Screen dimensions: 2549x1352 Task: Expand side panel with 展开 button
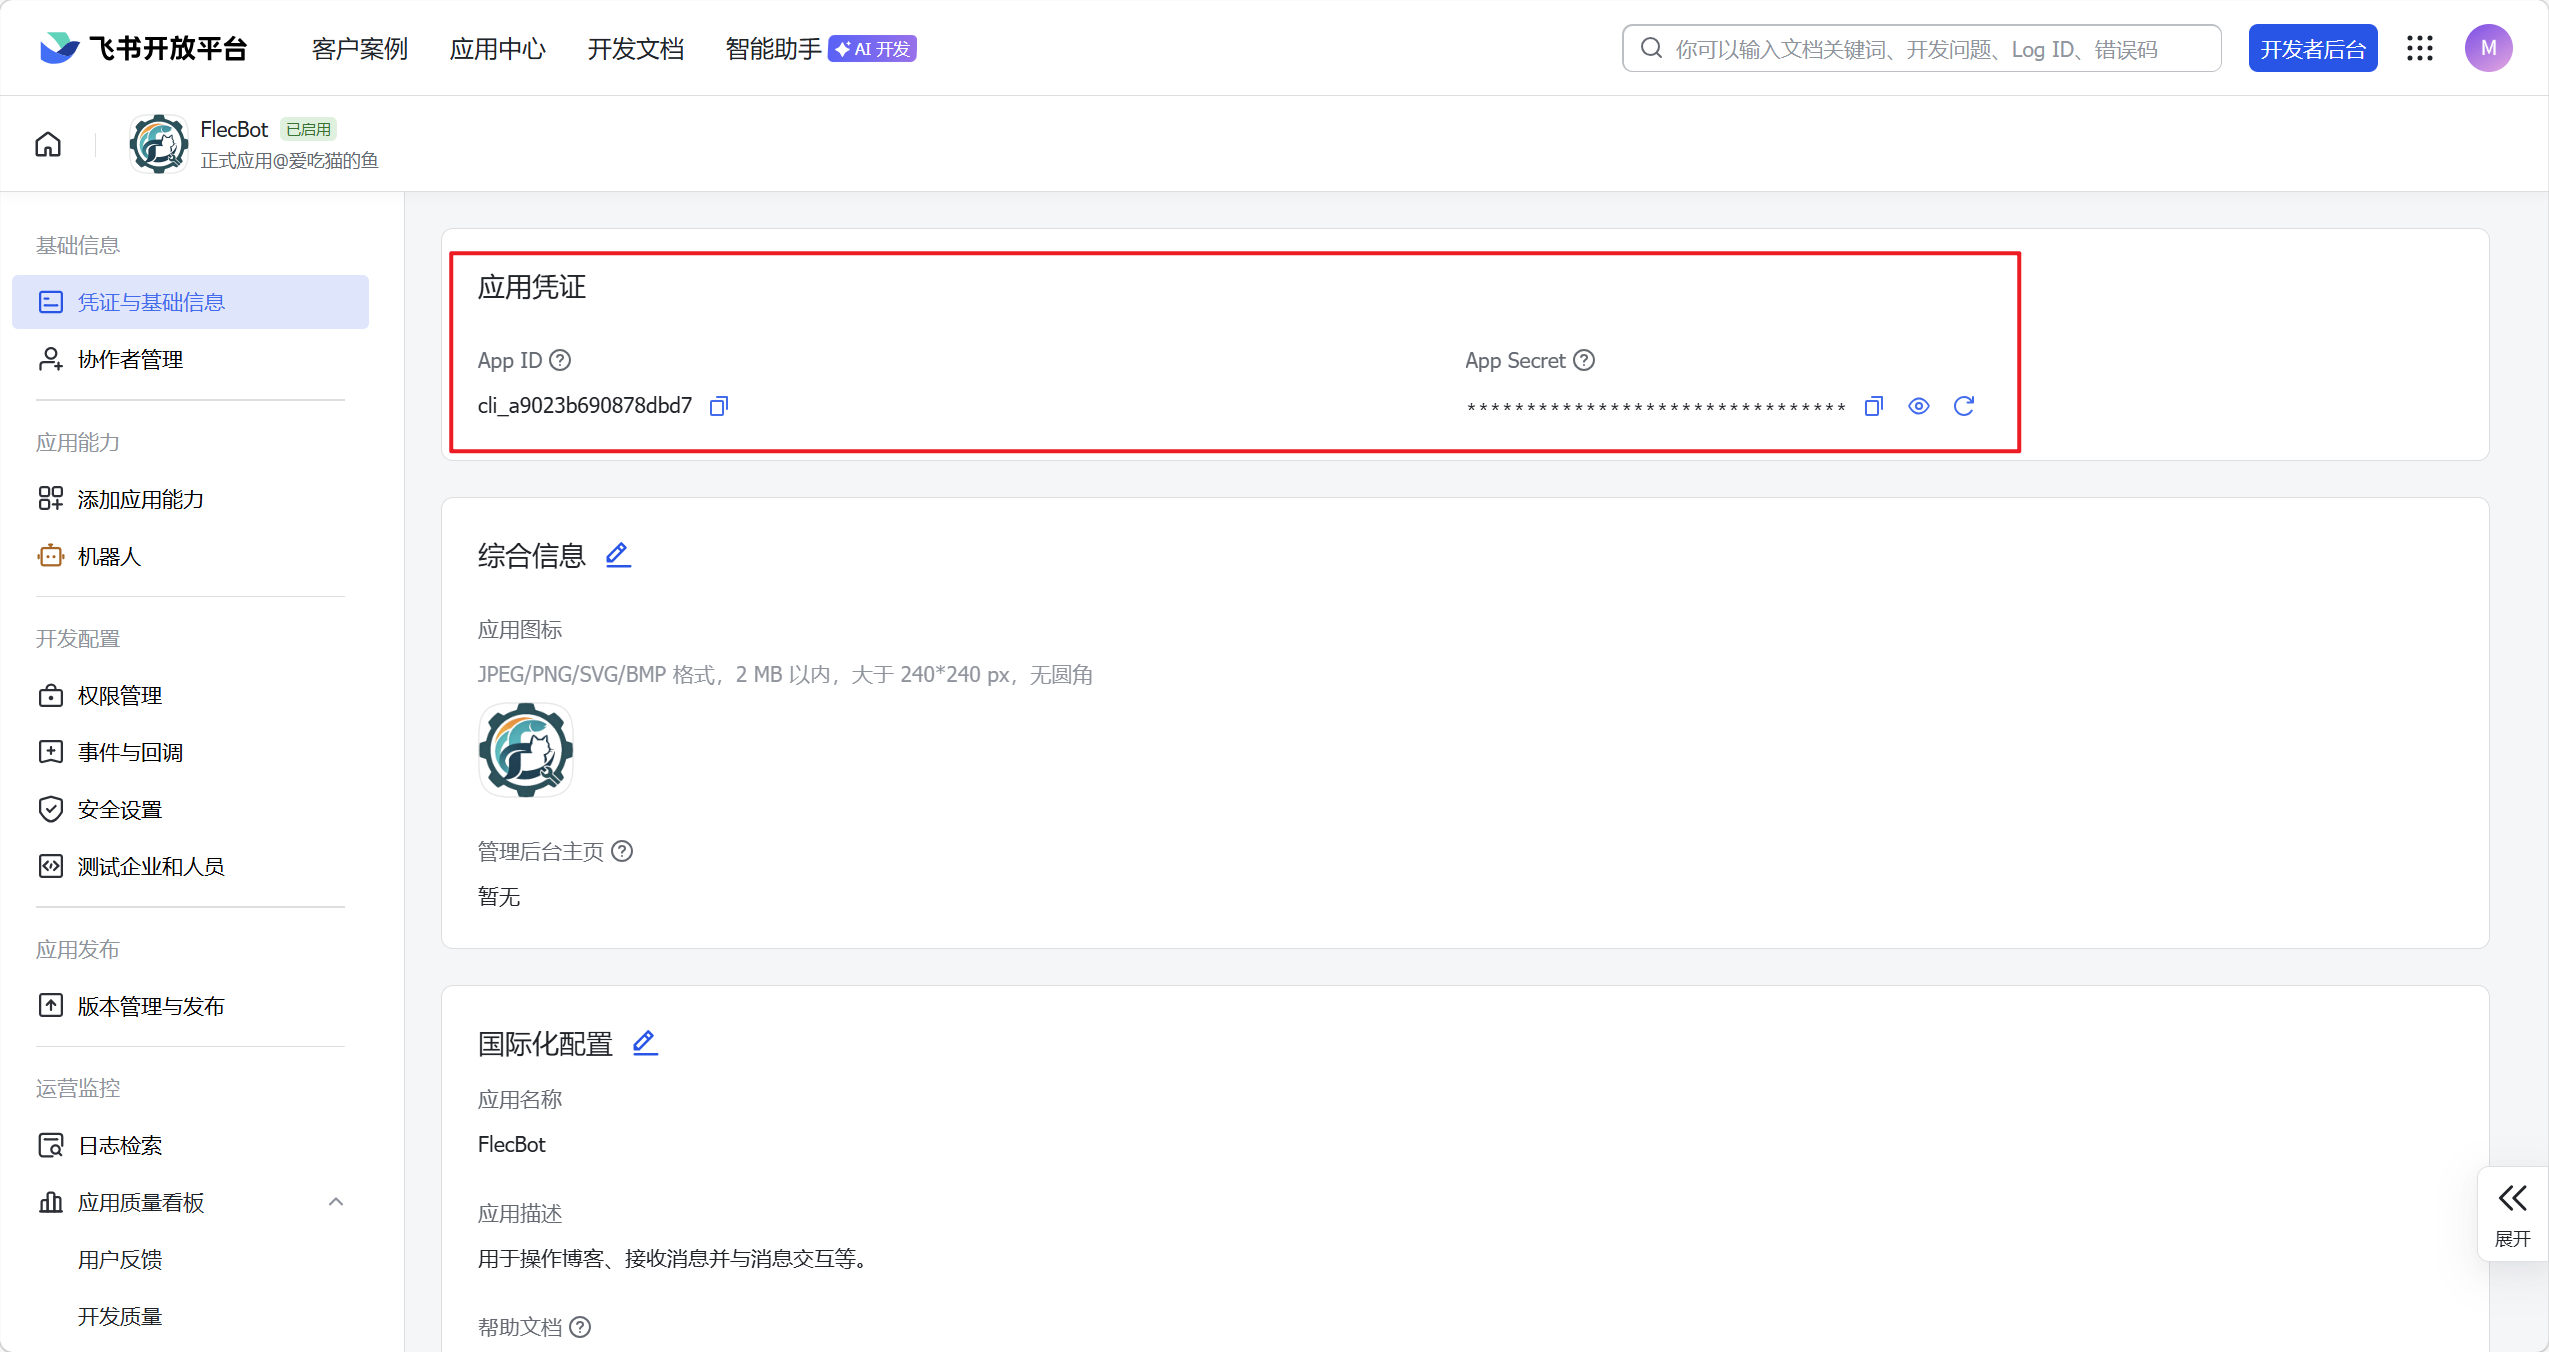click(x=2512, y=1214)
